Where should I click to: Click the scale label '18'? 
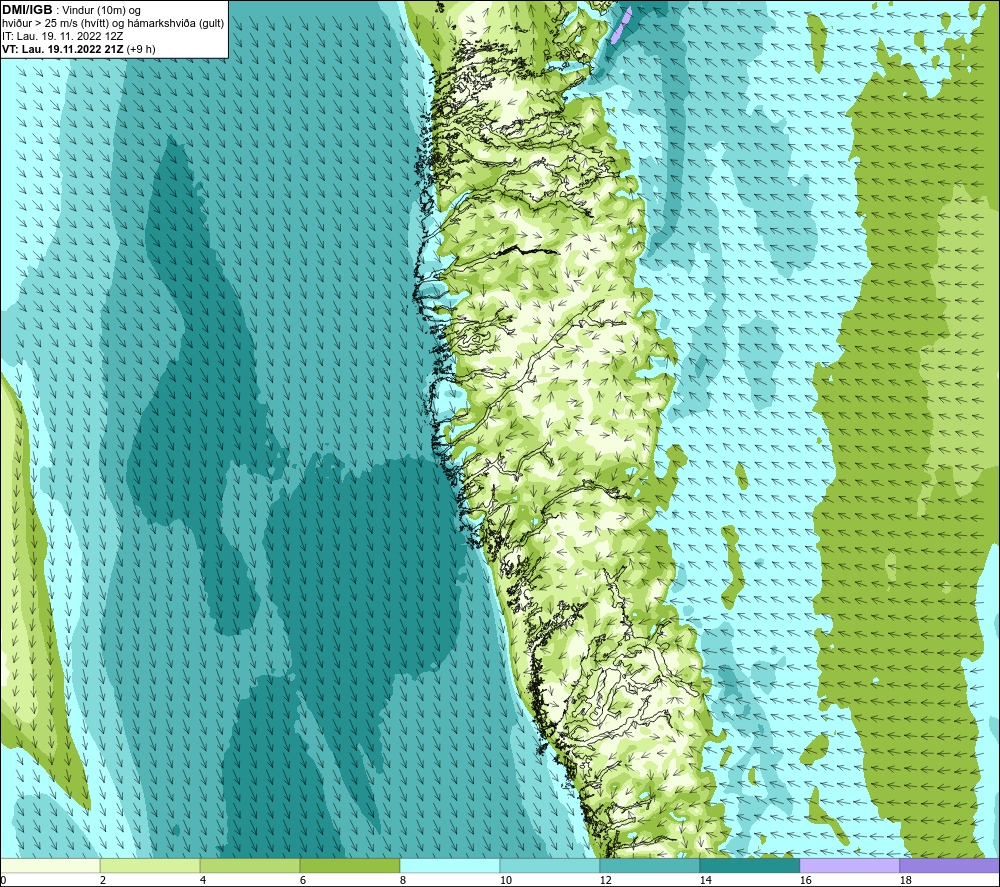(x=906, y=880)
